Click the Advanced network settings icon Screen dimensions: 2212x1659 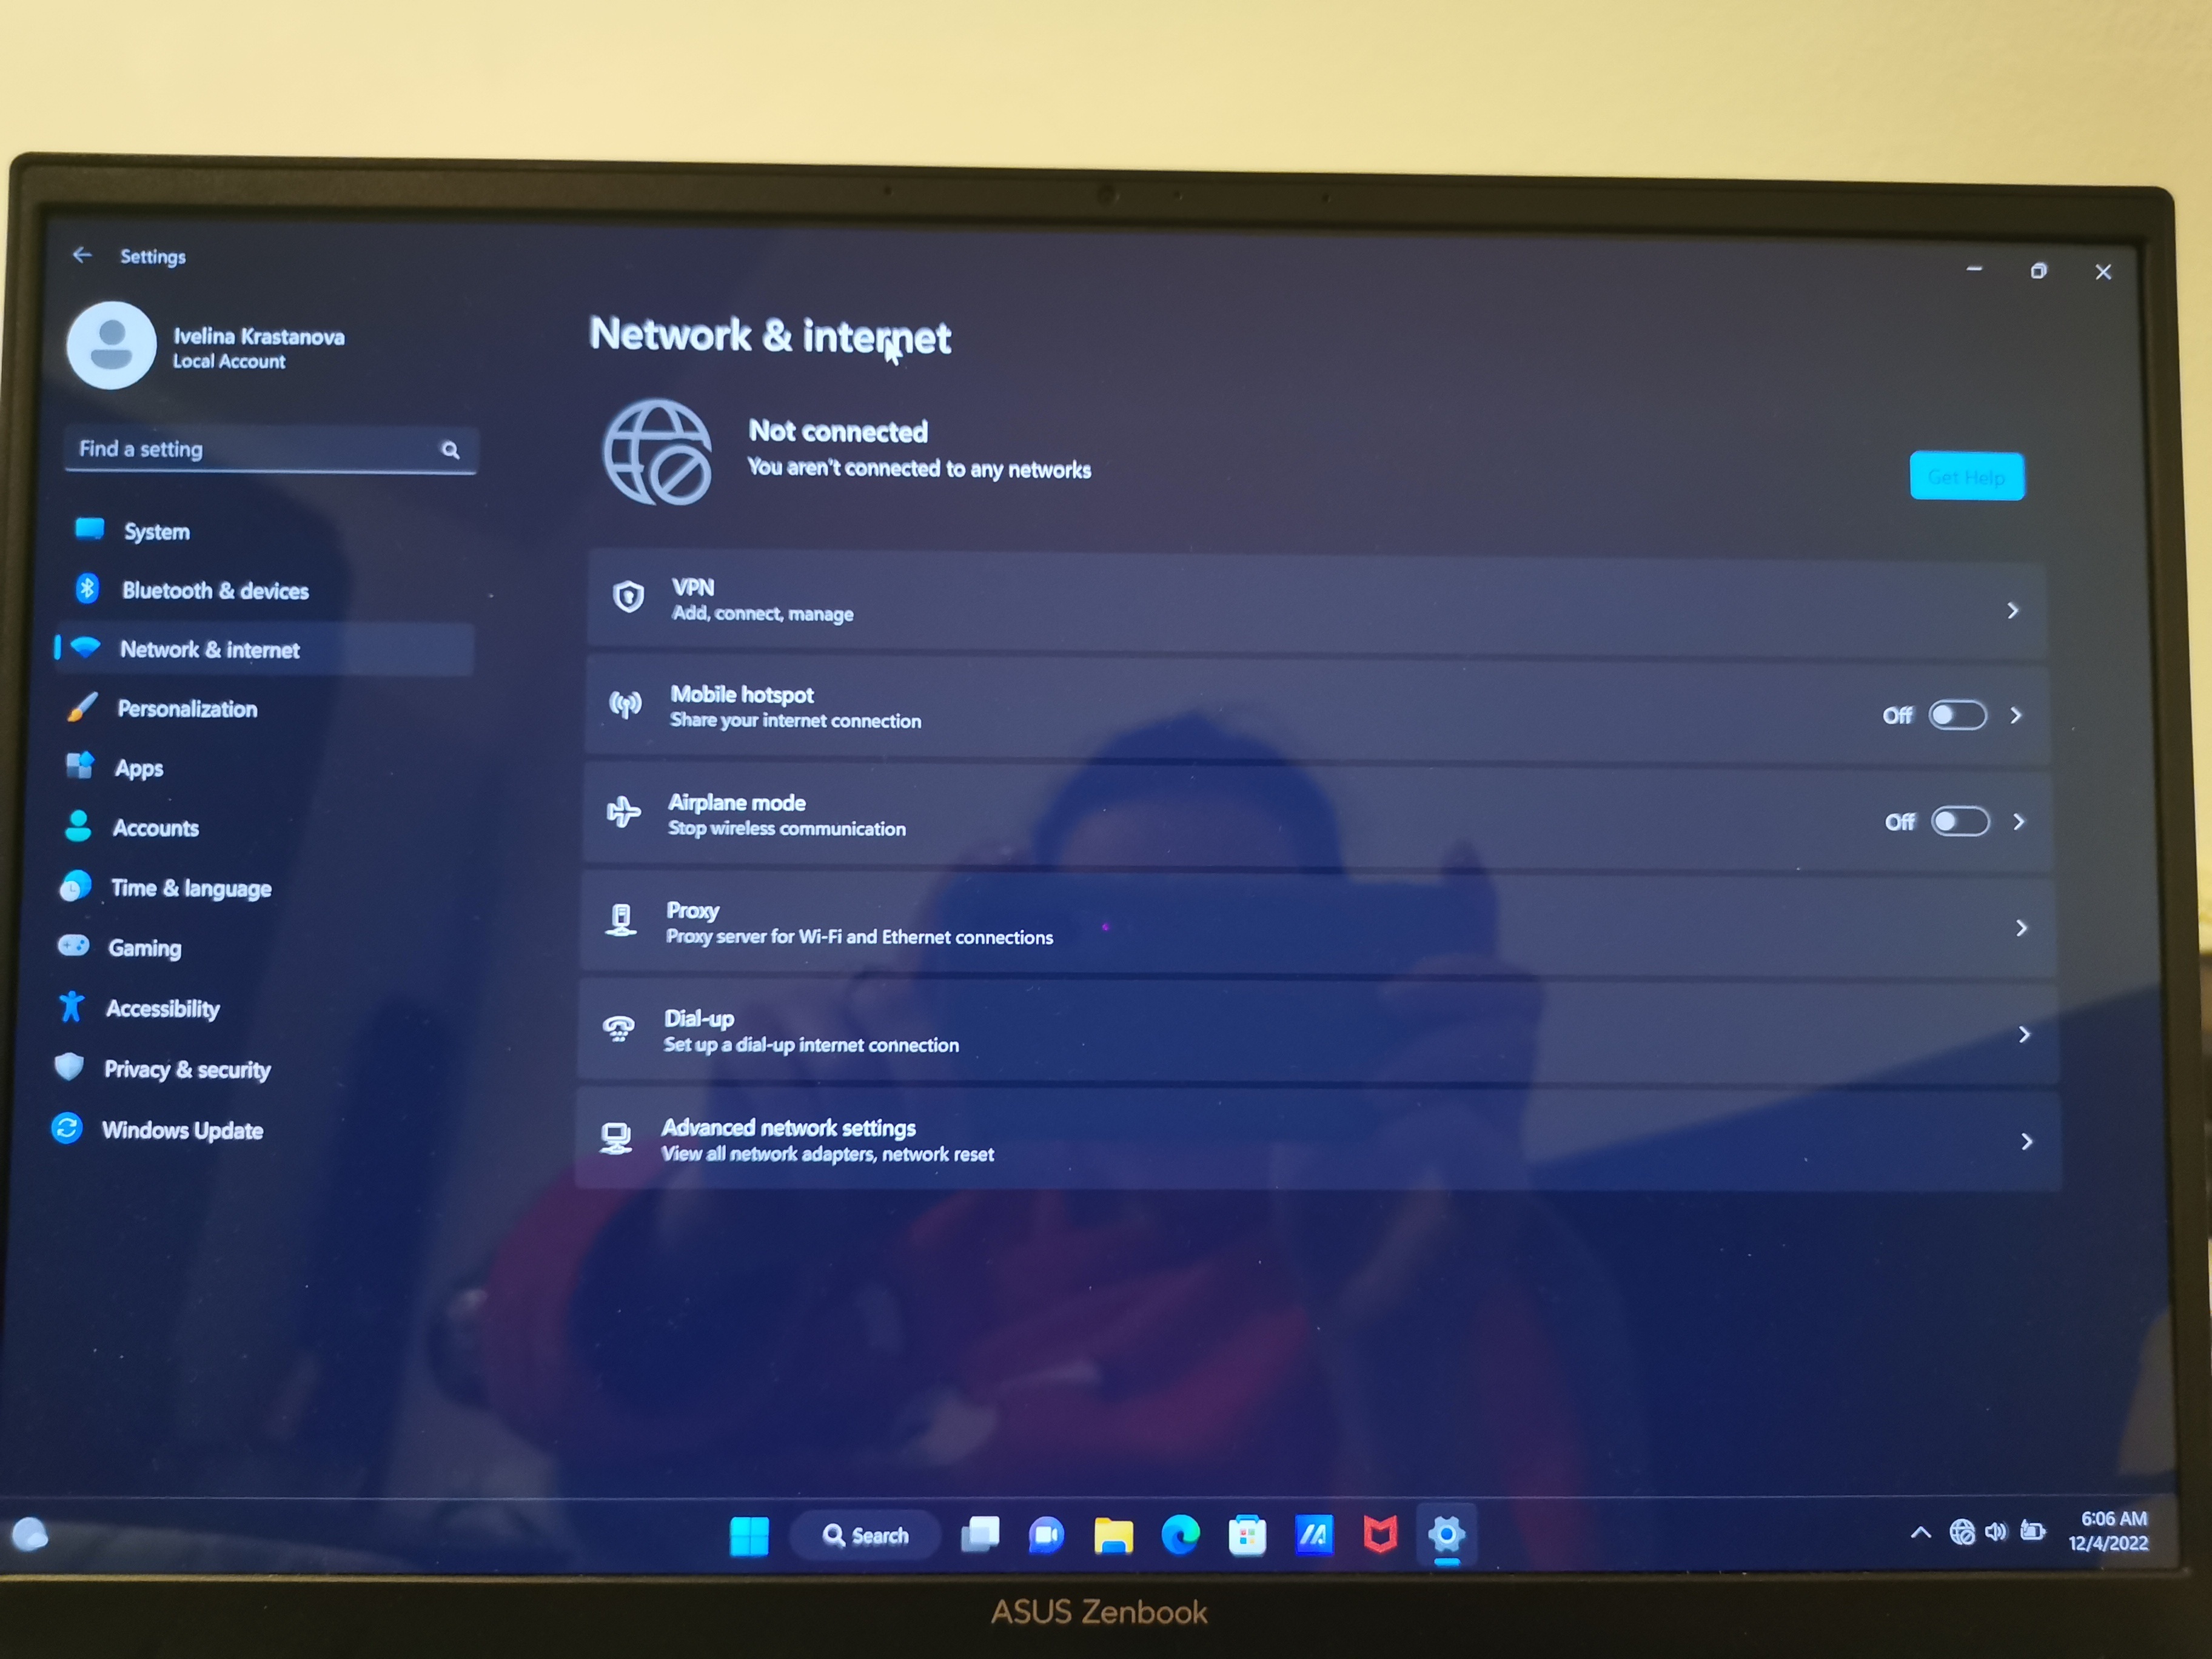(622, 1138)
